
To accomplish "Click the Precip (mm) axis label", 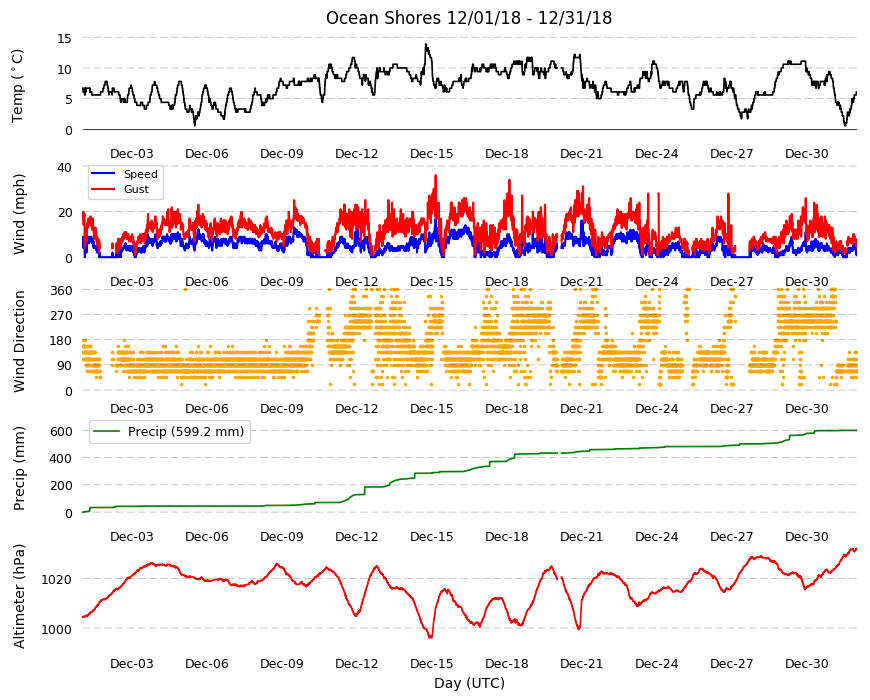I will coord(19,468).
